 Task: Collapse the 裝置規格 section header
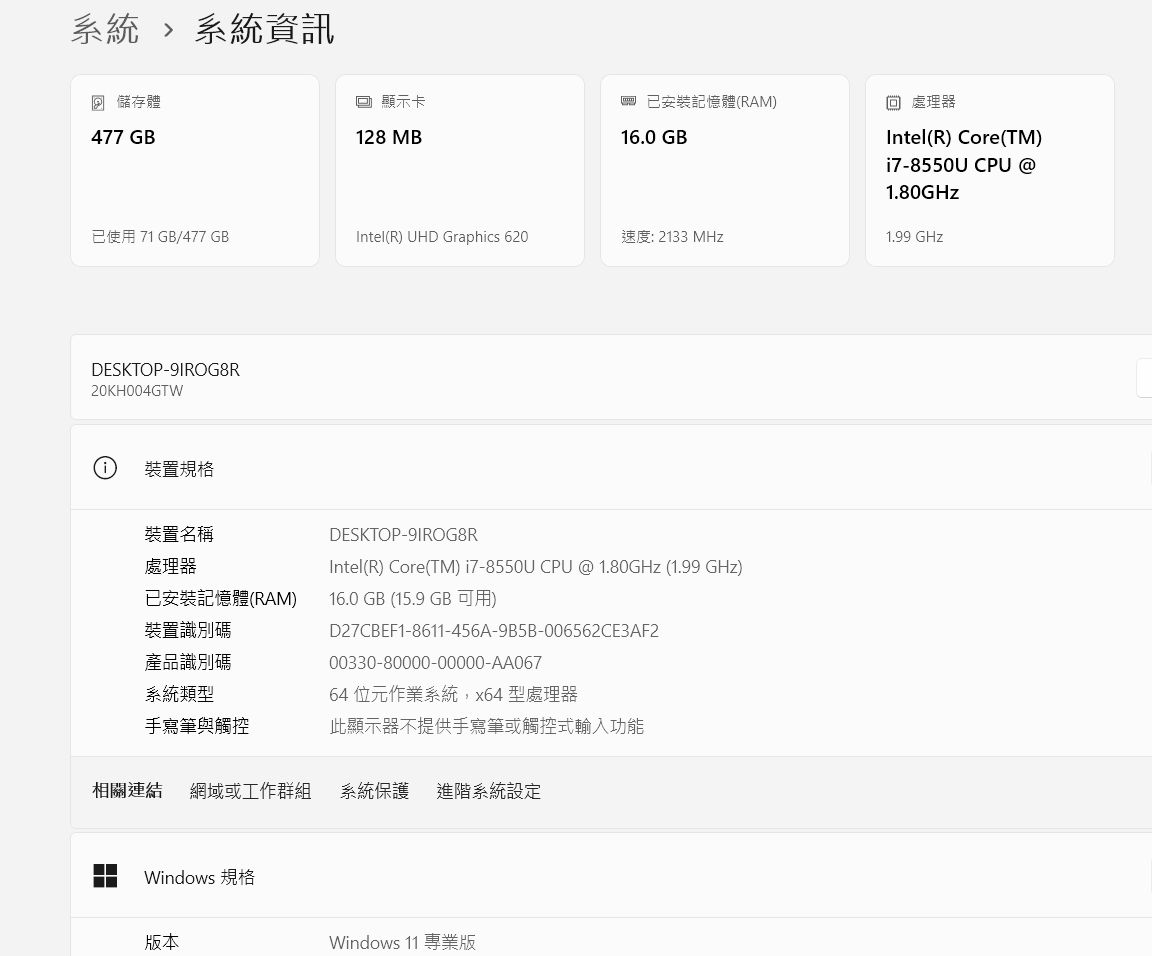click(x=610, y=468)
